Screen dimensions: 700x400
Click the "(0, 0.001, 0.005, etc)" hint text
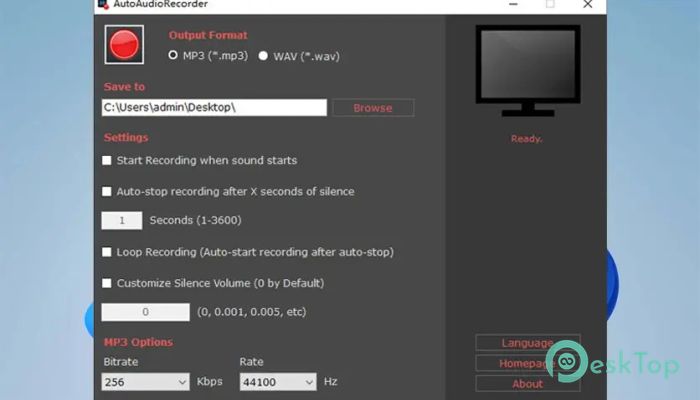point(252,312)
